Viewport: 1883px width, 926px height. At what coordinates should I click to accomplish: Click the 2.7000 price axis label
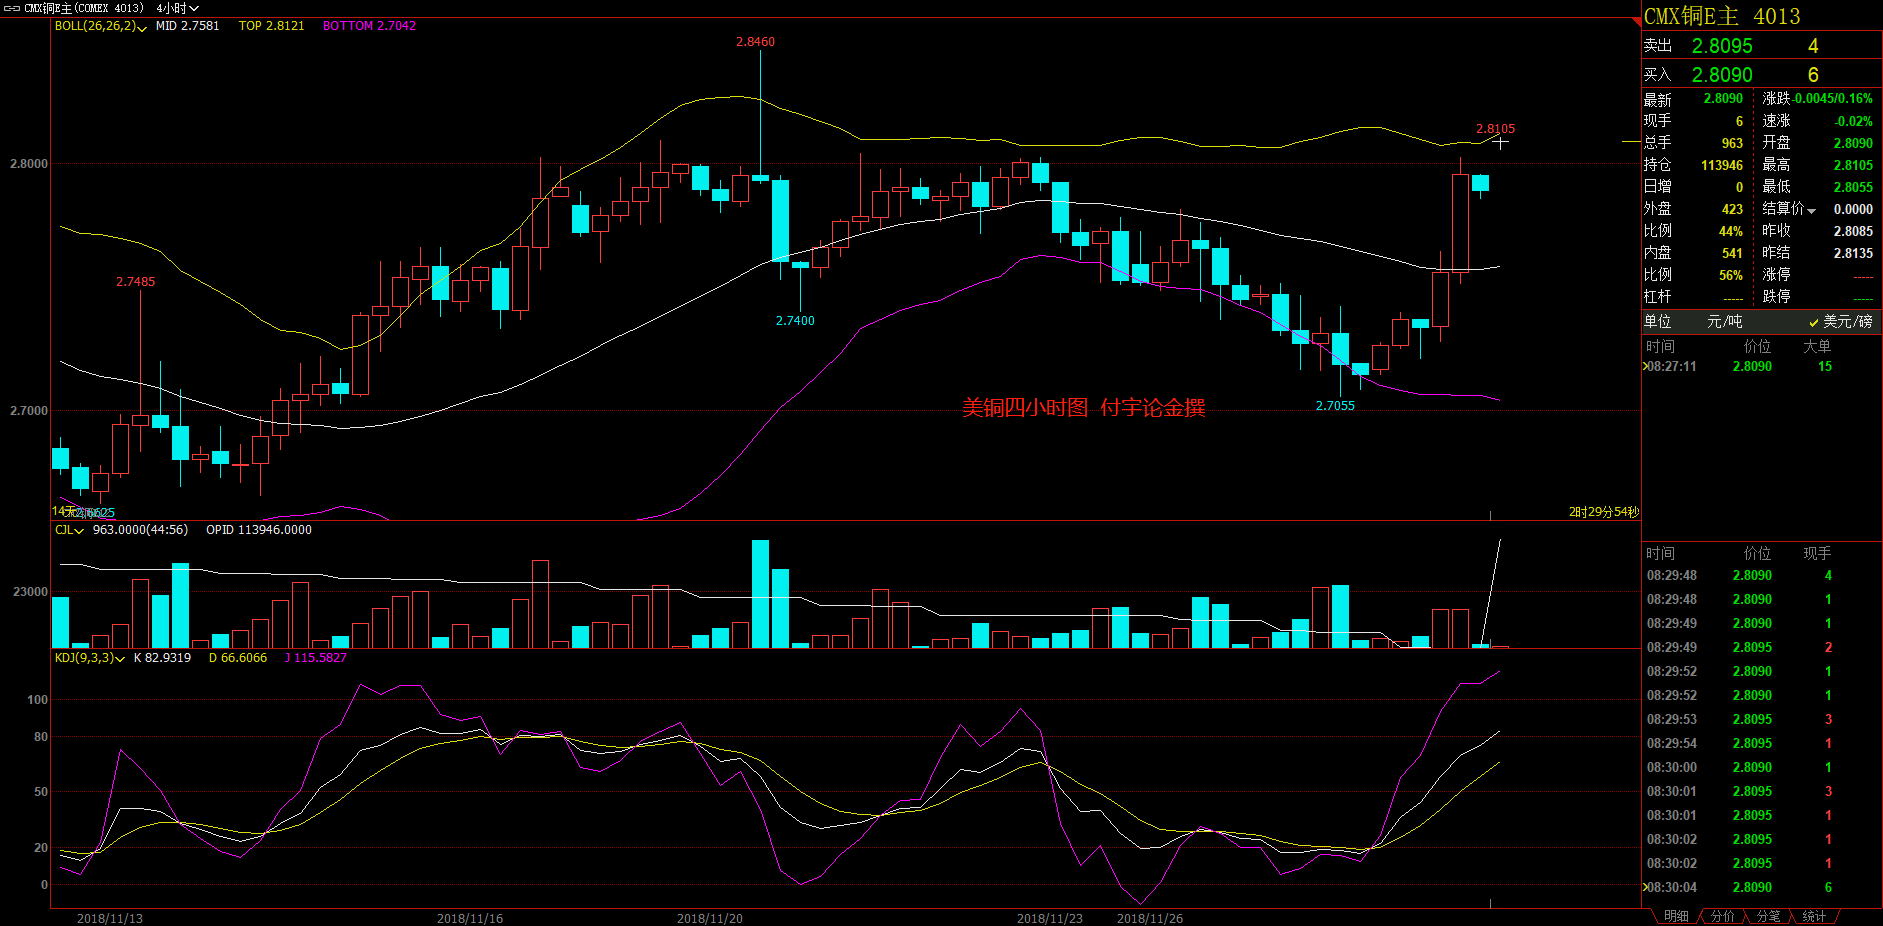pyautogui.click(x=29, y=411)
